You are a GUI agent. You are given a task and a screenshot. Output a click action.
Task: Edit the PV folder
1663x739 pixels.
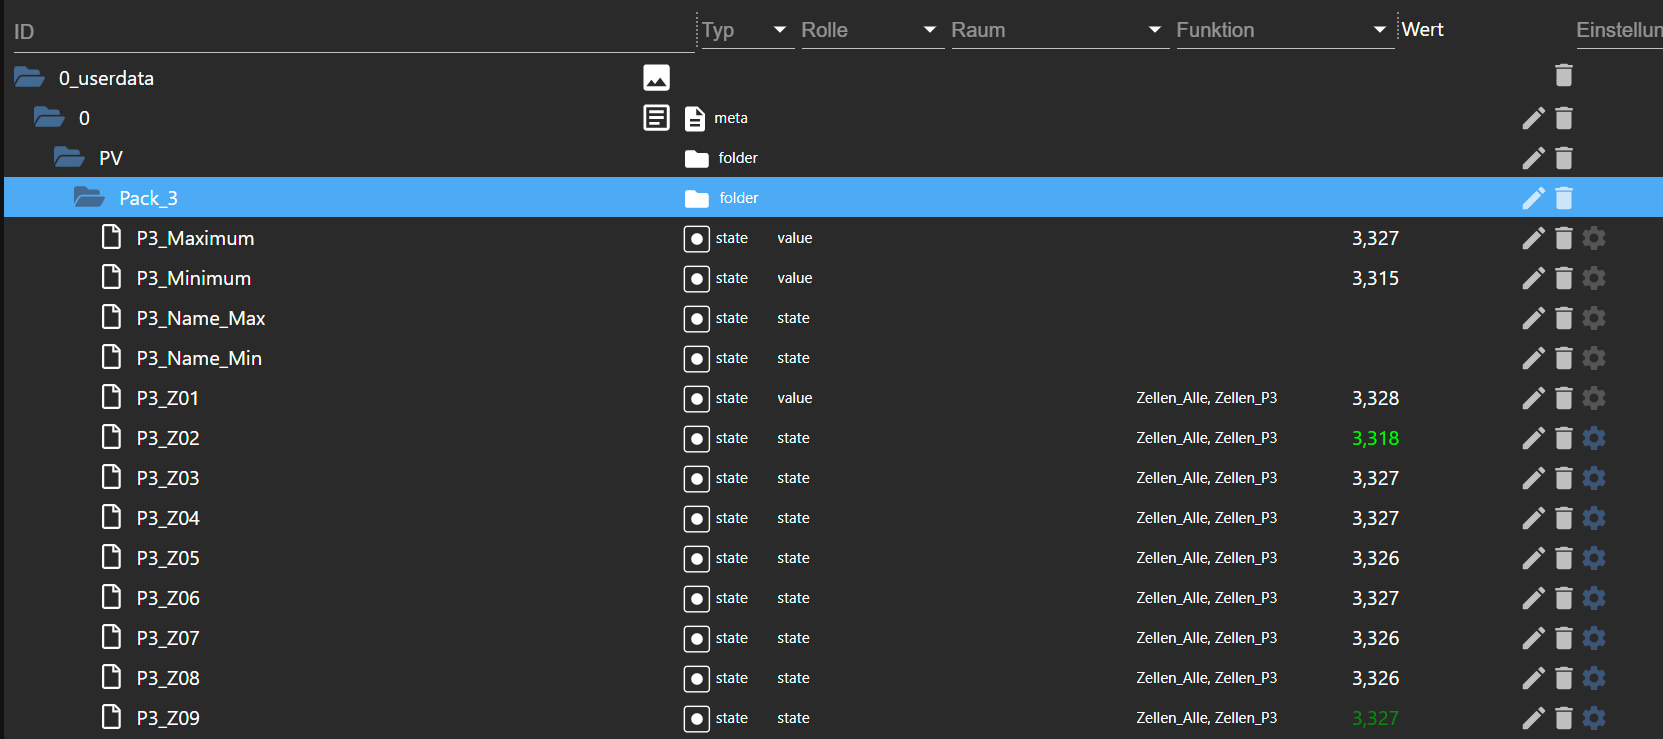coord(1533,158)
